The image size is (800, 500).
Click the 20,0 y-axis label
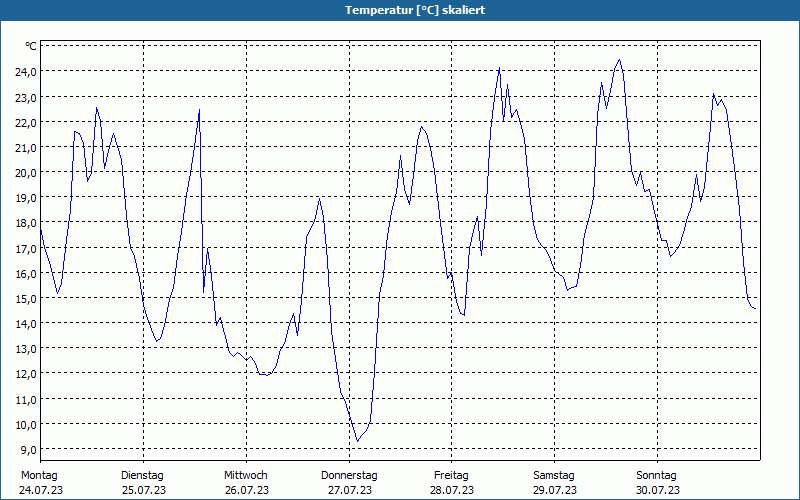coord(26,173)
